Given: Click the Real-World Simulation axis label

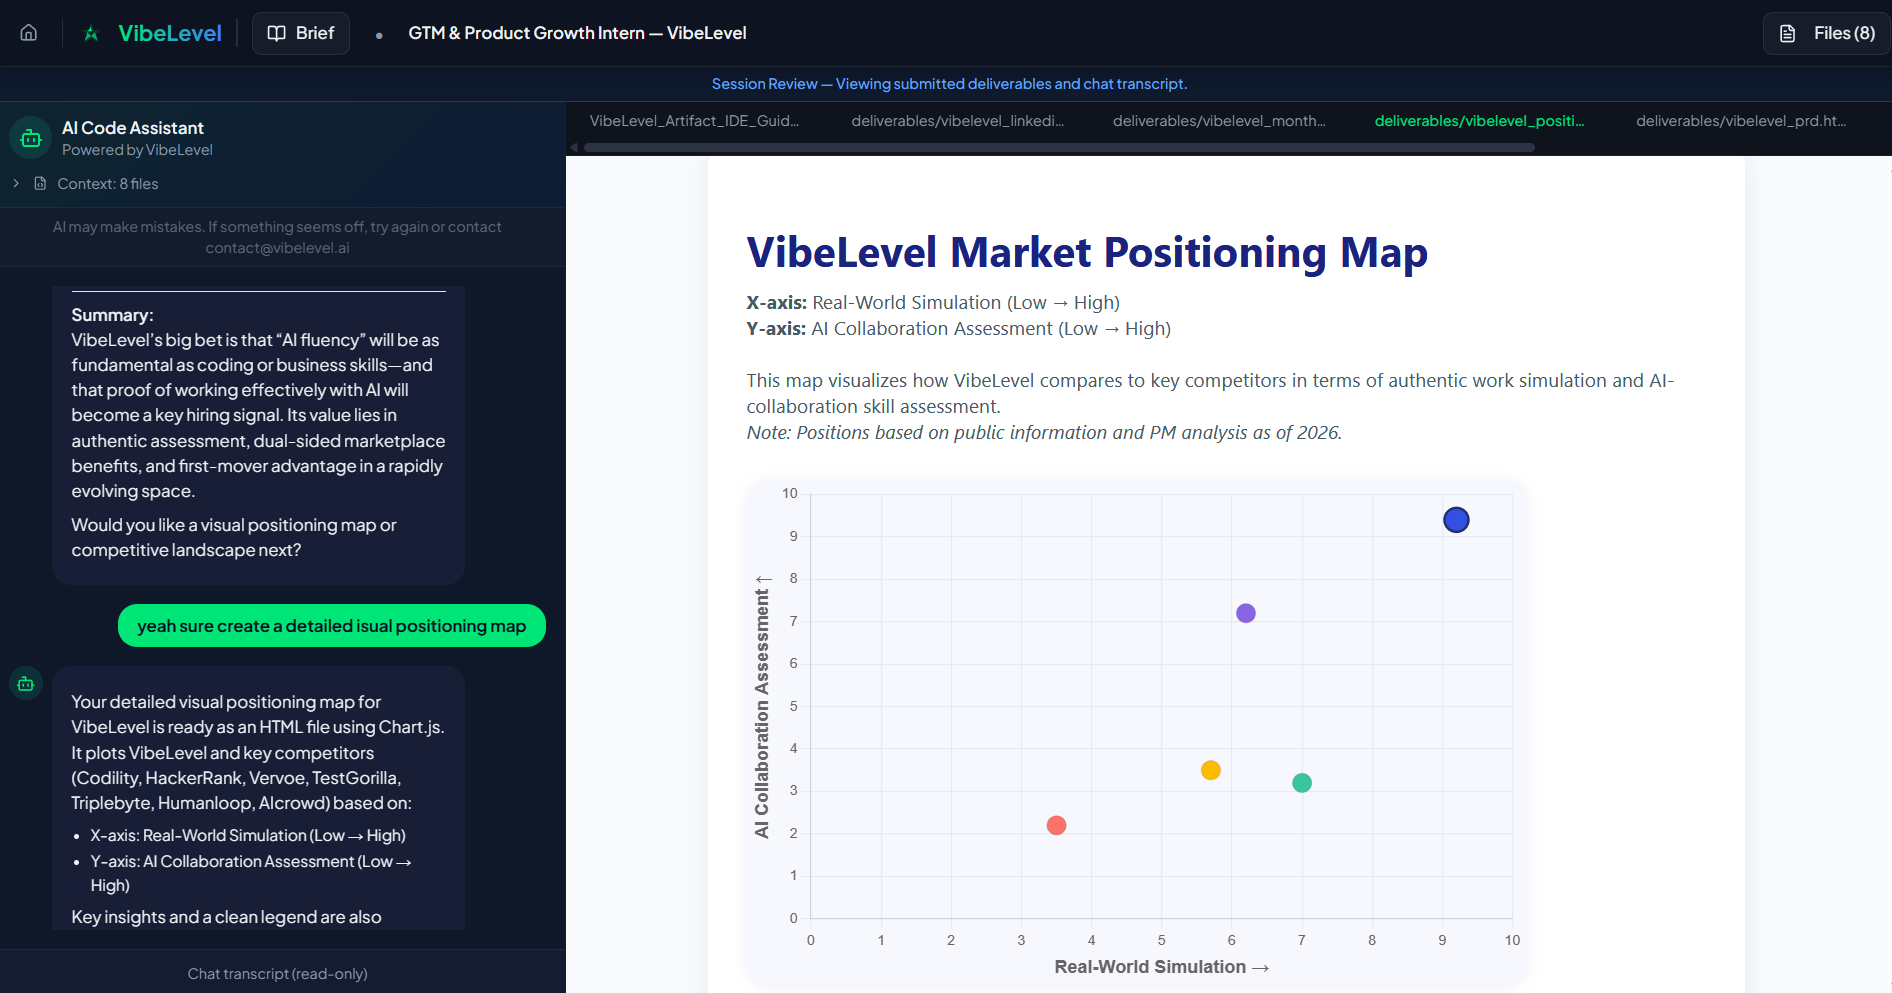Looking at the screenshot, I should (x=1161, y=967).
